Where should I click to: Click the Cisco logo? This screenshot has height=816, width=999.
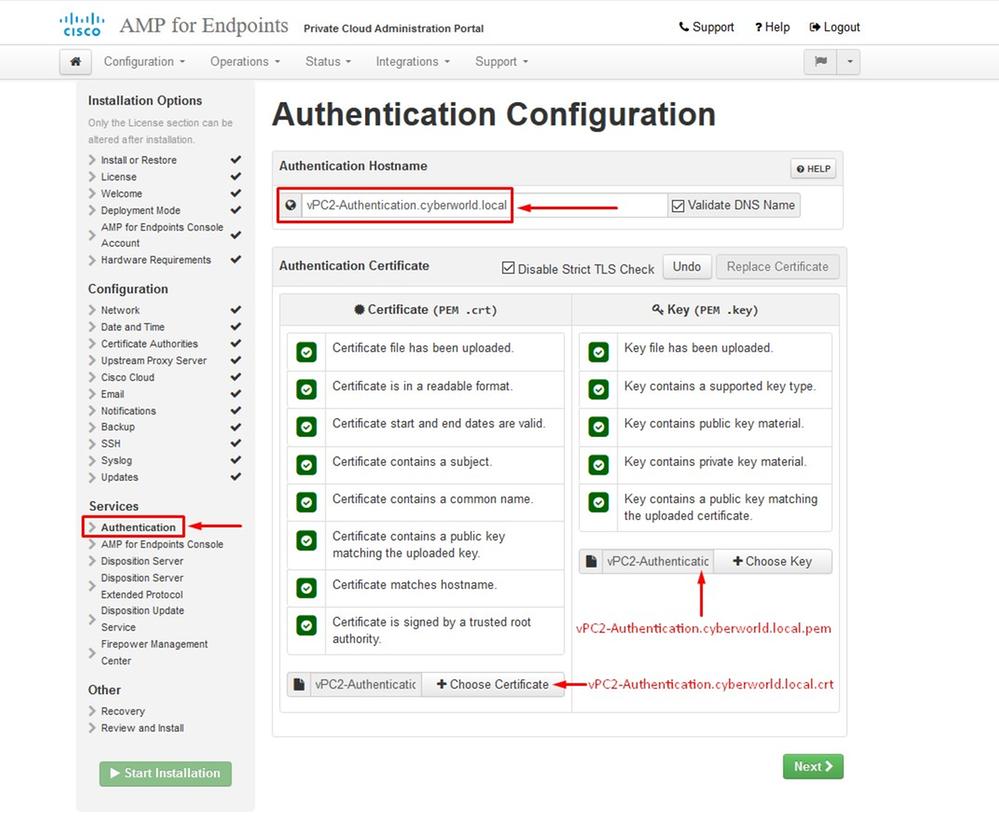[82, 25]
